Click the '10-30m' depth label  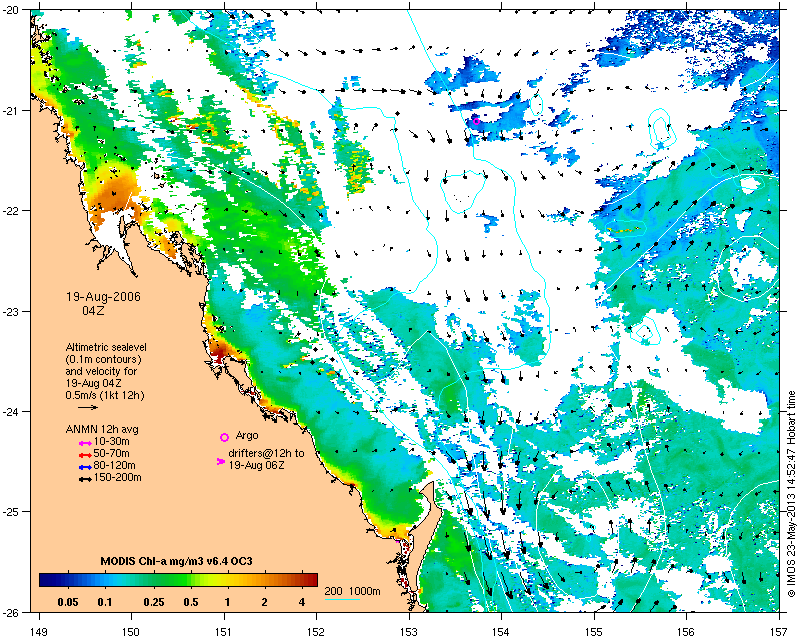[111, 441]
